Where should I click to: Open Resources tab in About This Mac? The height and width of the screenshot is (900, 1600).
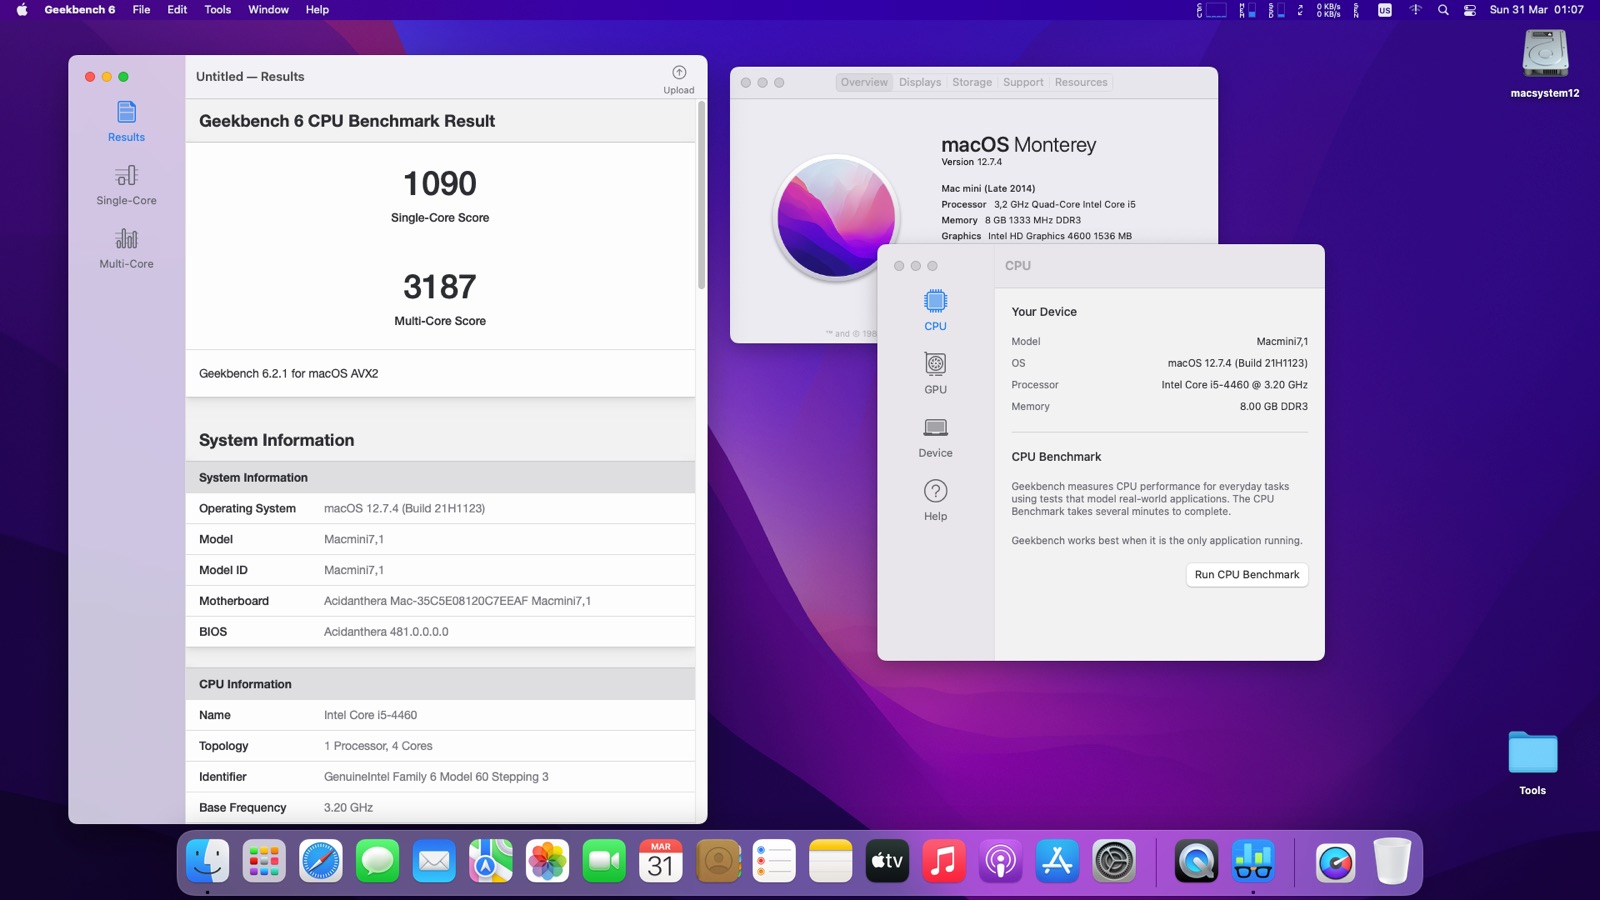[1081, 82]
